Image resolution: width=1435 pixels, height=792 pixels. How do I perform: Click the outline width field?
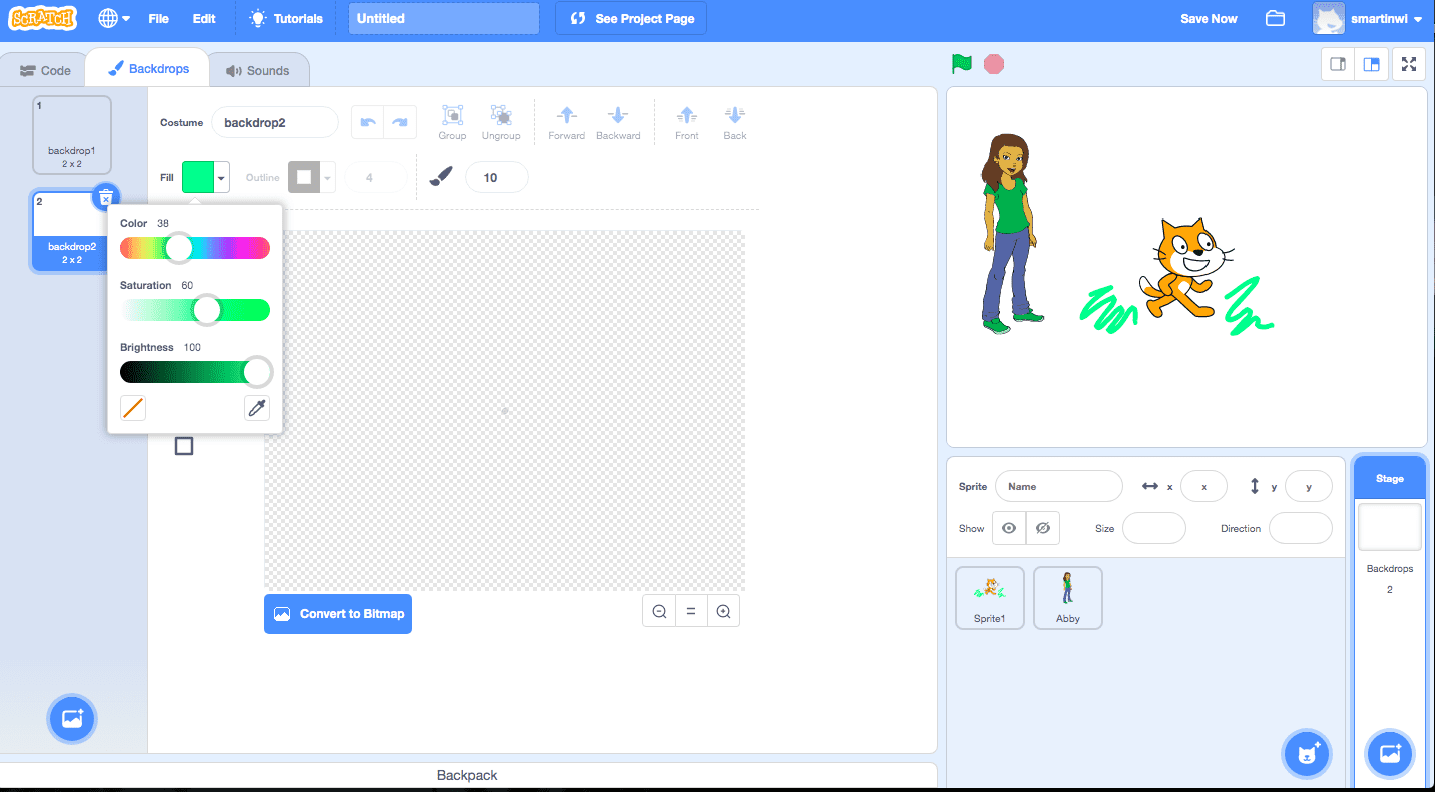click(375, 178)
